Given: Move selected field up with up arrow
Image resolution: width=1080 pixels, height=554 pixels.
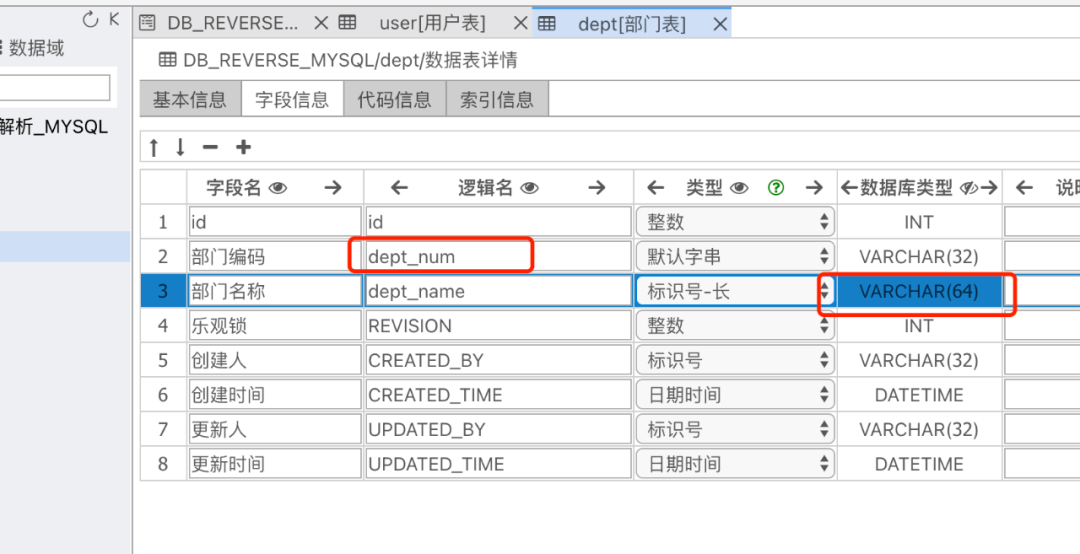Looking at the screenshot, I should pyautogui.click(x=154, y=147).
